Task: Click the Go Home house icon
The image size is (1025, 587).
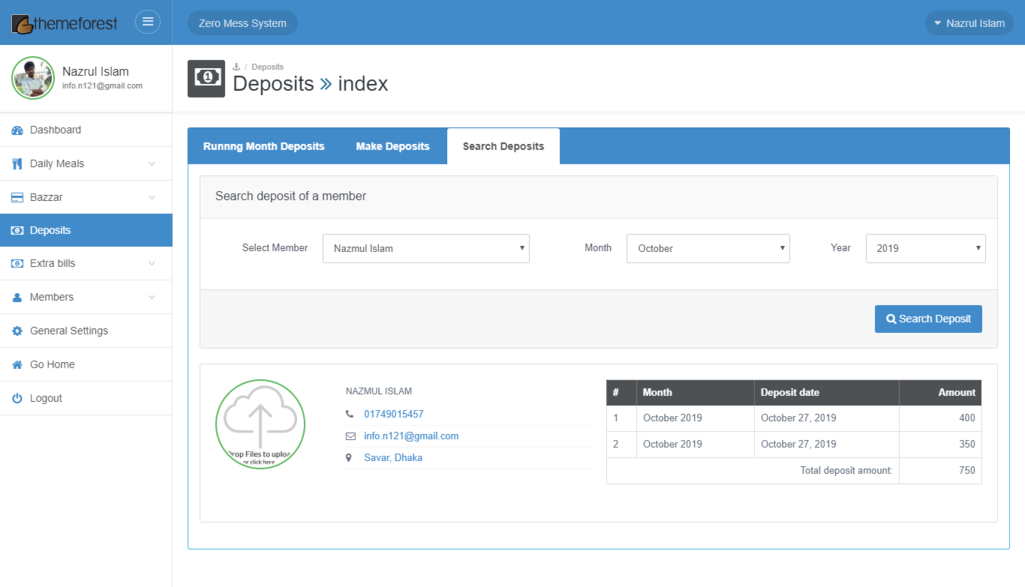Action: click(x=17, y=365)
